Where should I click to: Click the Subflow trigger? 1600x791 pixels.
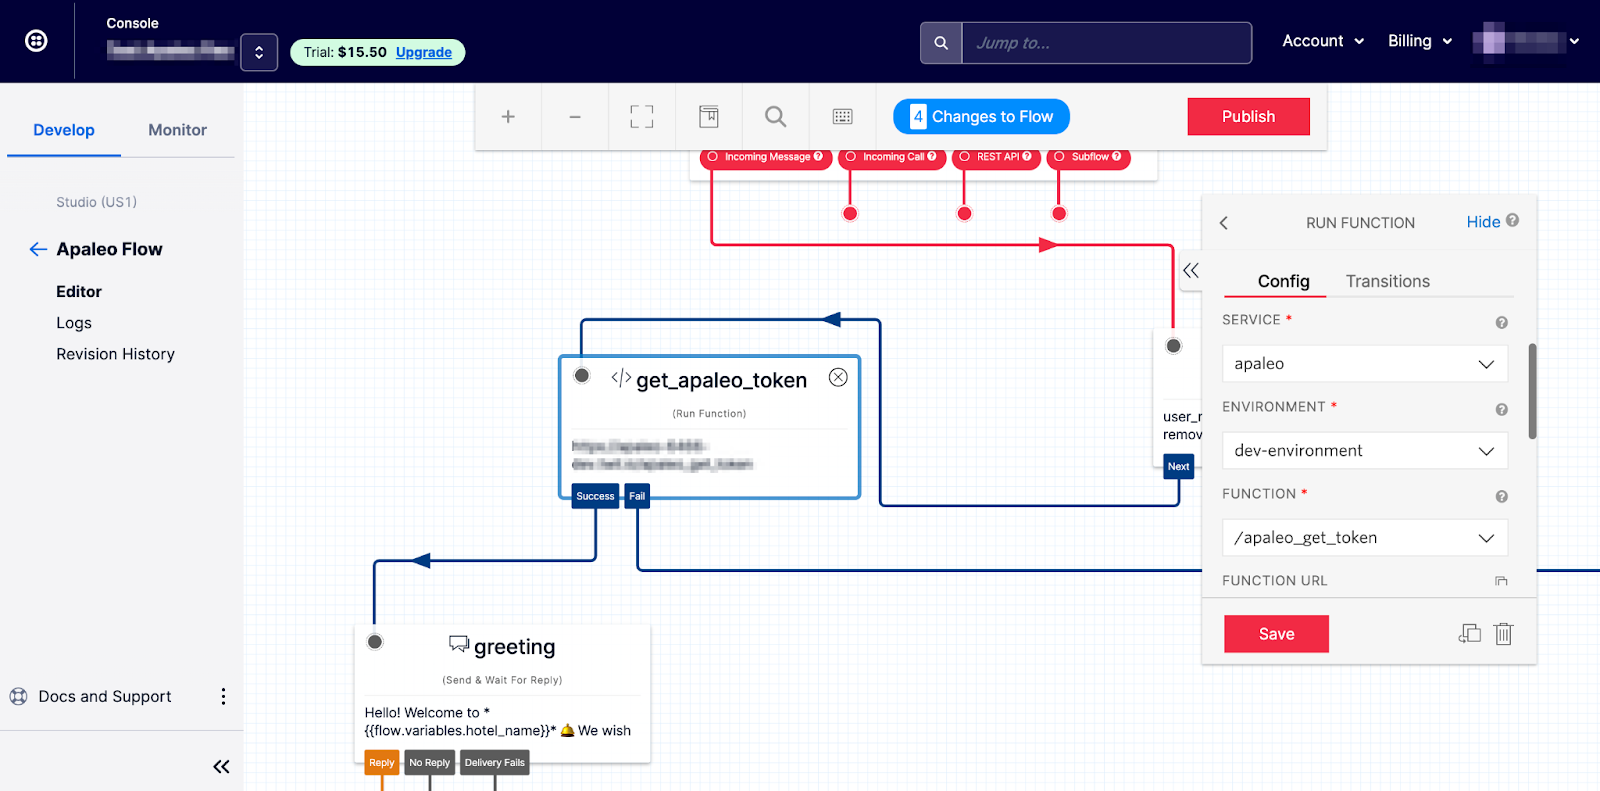pos(1088,157)
